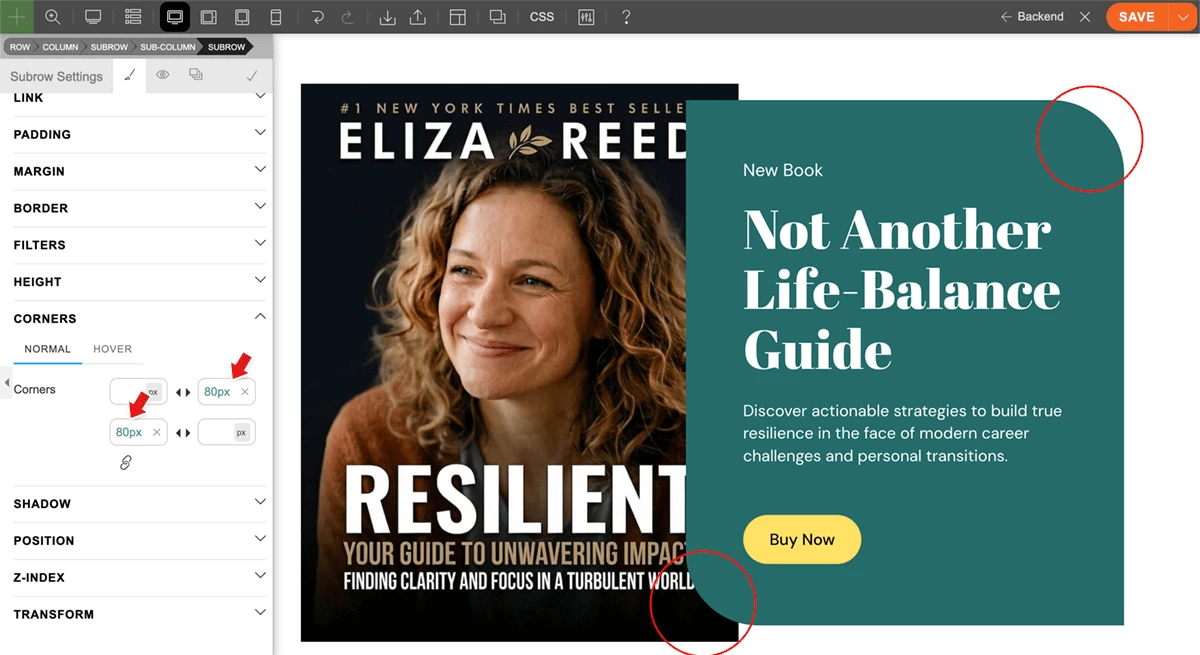Click the bottom-right corner radius input
1200x655 pixels.
coord(226,432)
